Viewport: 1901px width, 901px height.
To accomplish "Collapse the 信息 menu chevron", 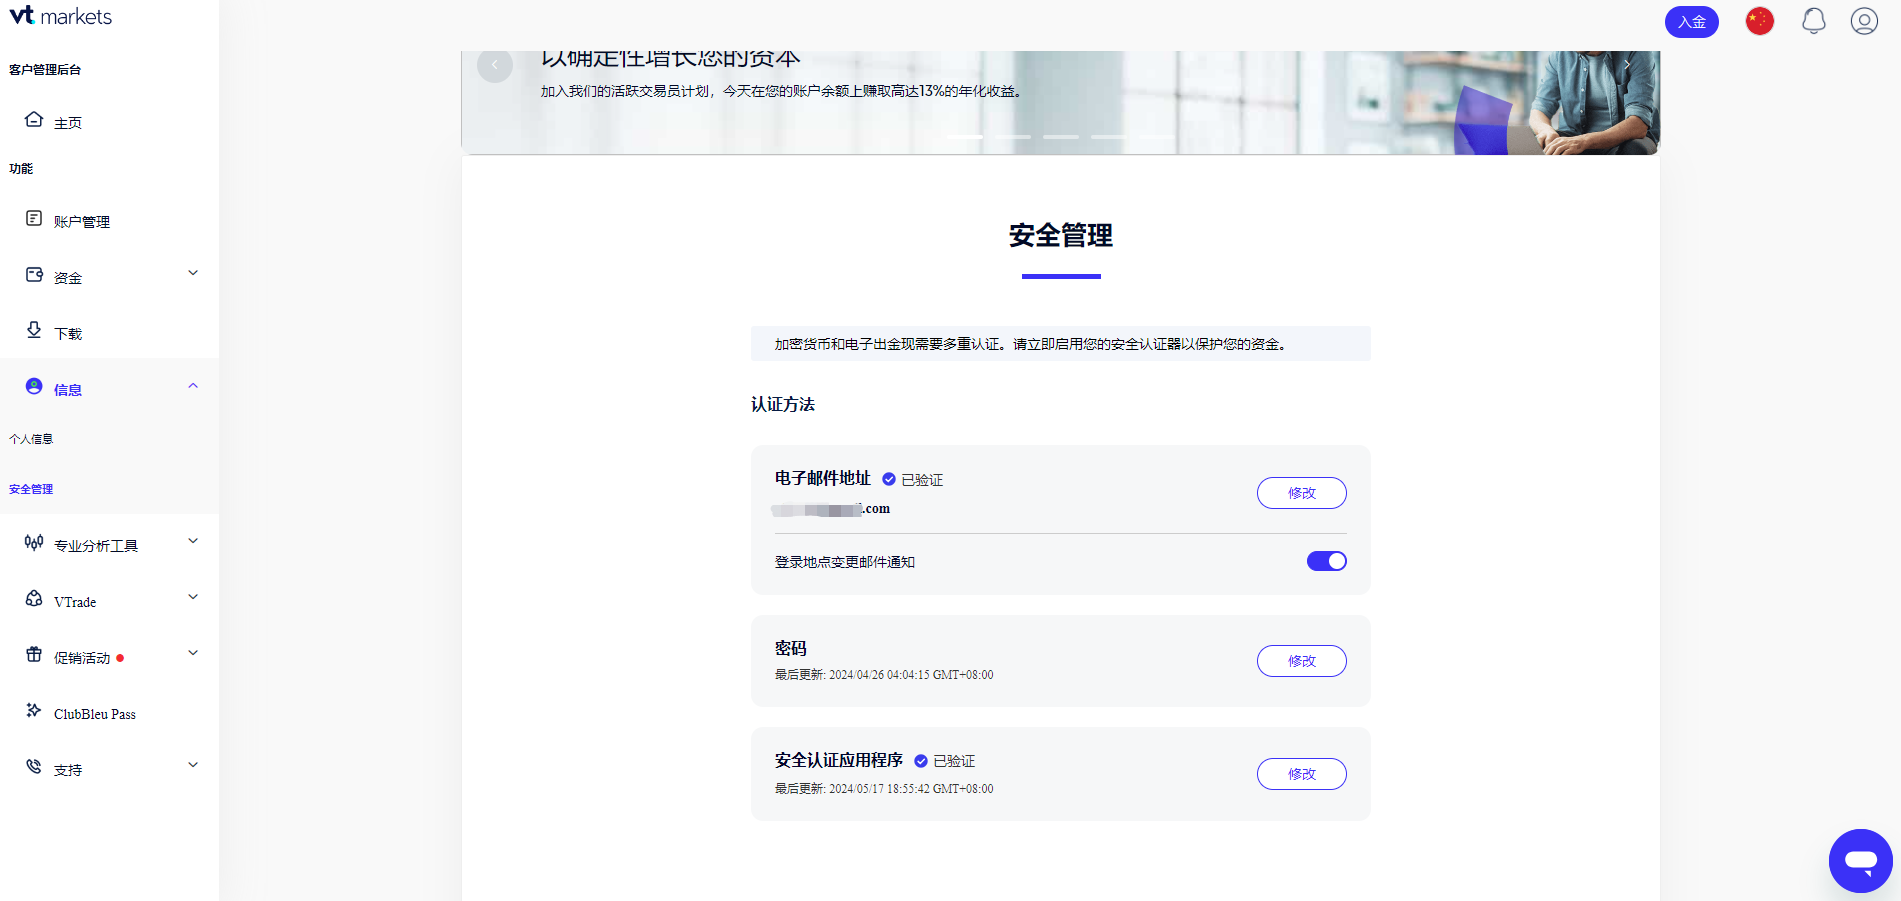I will click(x=193, y=386).
